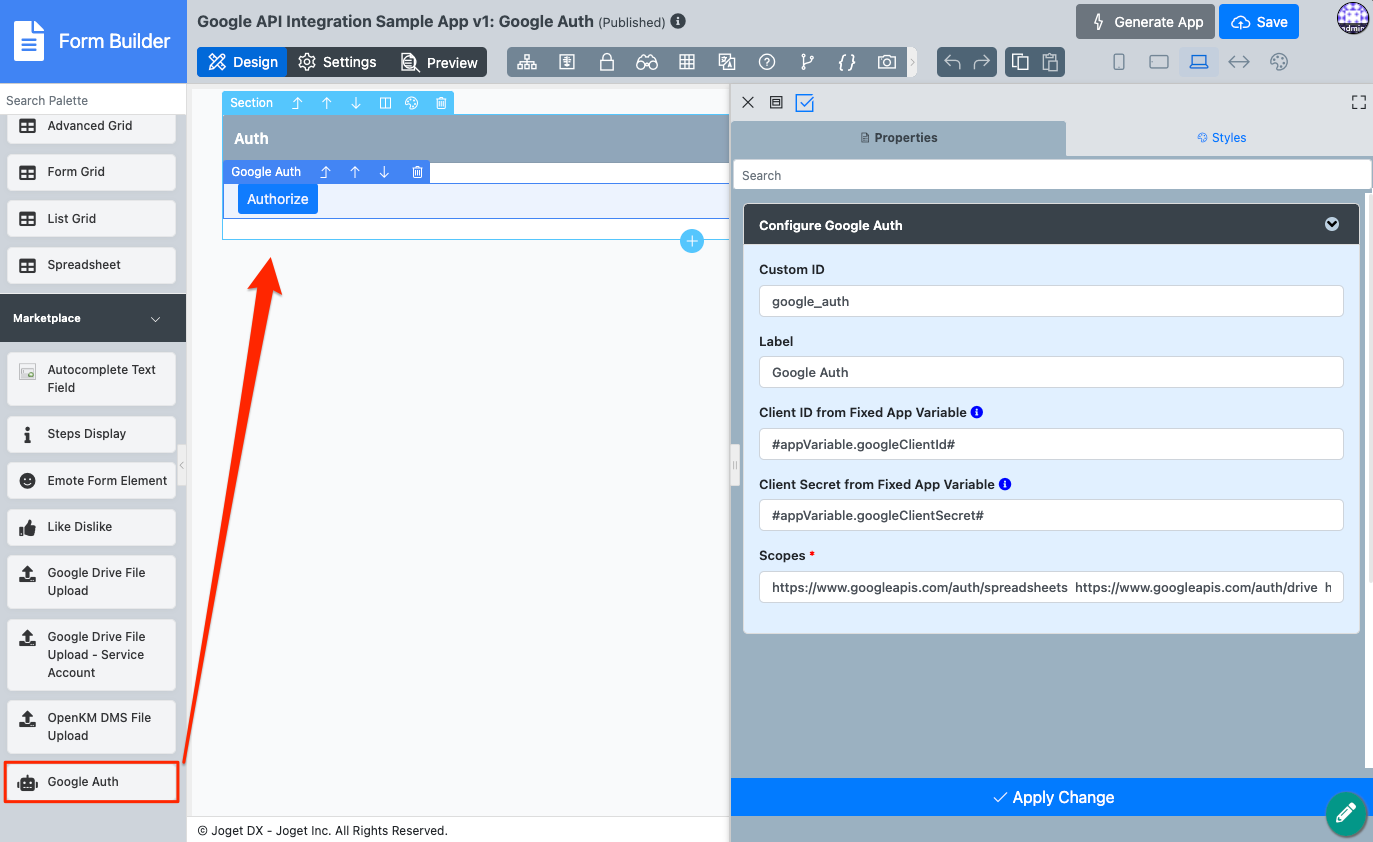This screenshot has height=842, width=1373.
Task: Click the Client Secret app variable field
Action: point(1051,515)
